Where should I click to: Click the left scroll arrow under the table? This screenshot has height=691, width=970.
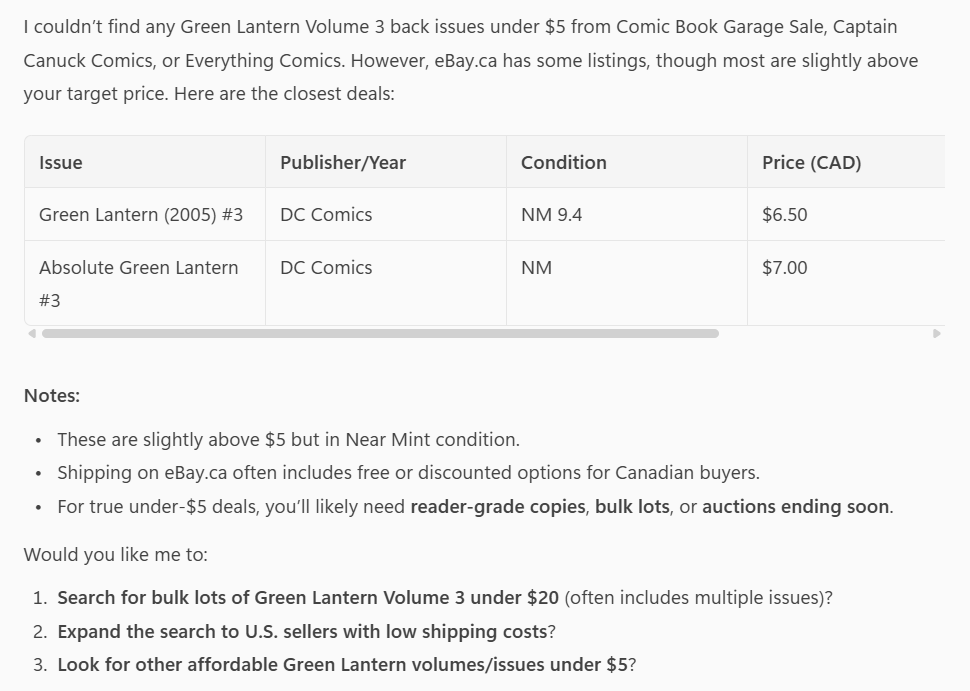click(x=32, y=333)
